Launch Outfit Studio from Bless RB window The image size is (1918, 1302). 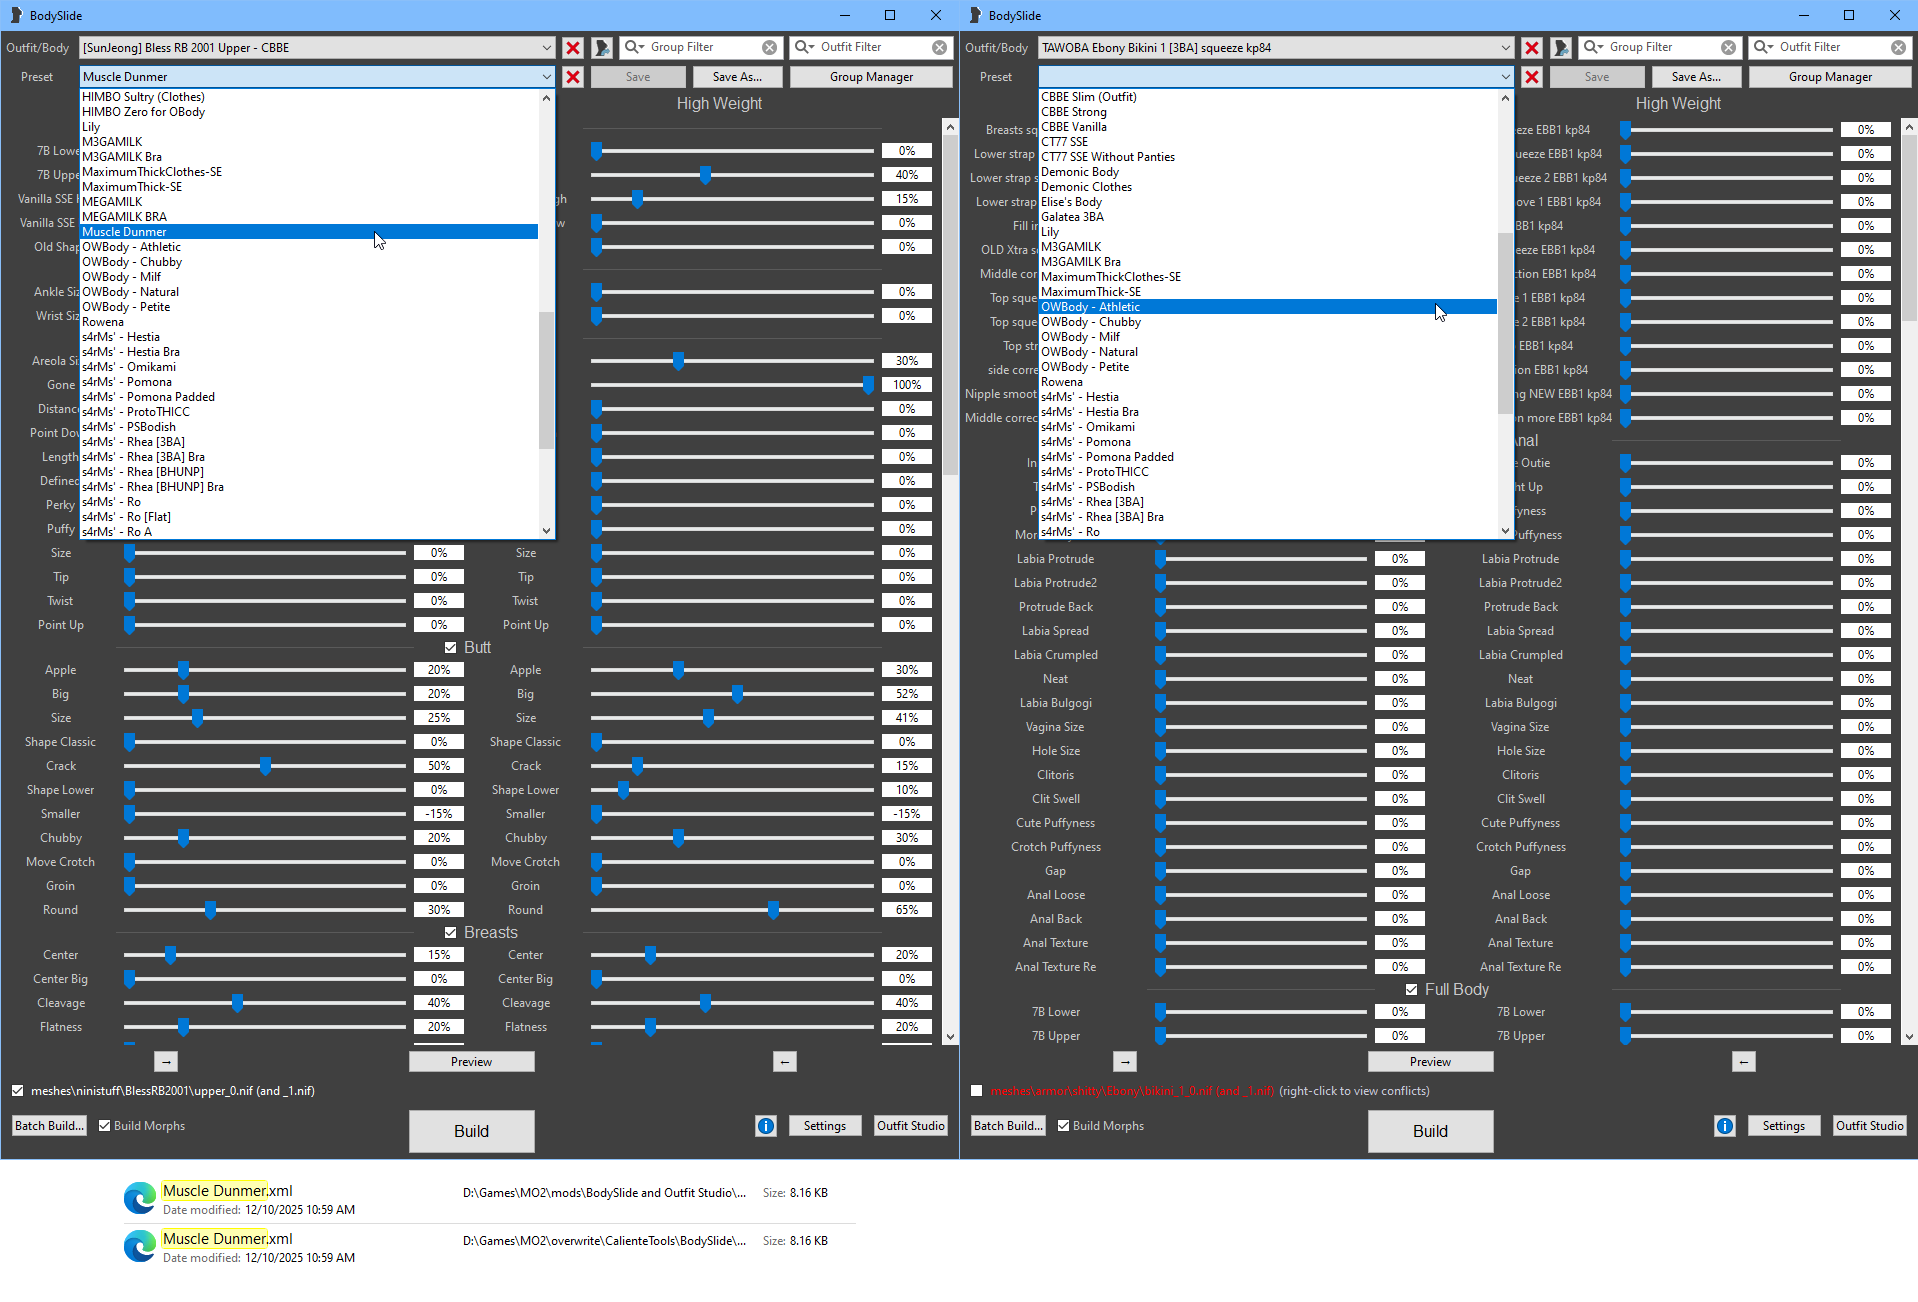[x=910, y=1126]
